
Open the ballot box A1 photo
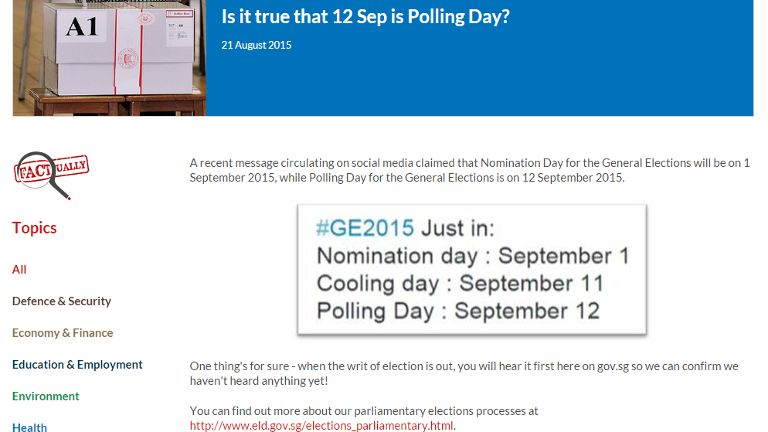[x=109, y=57]
